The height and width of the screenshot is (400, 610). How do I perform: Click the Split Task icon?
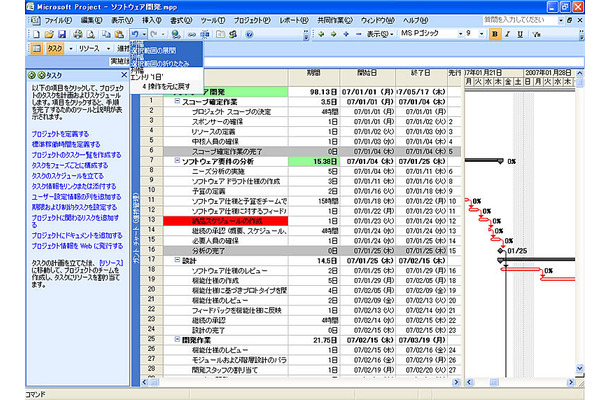point(205,34)
